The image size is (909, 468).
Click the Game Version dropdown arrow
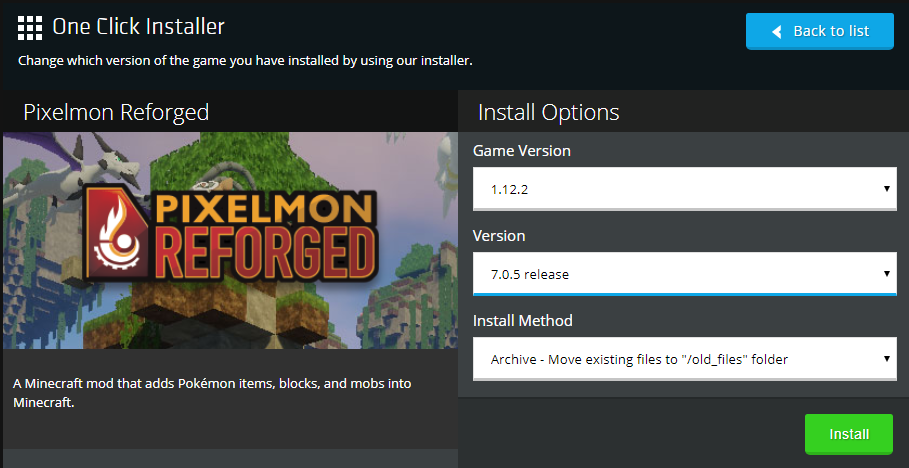(886, 189)
